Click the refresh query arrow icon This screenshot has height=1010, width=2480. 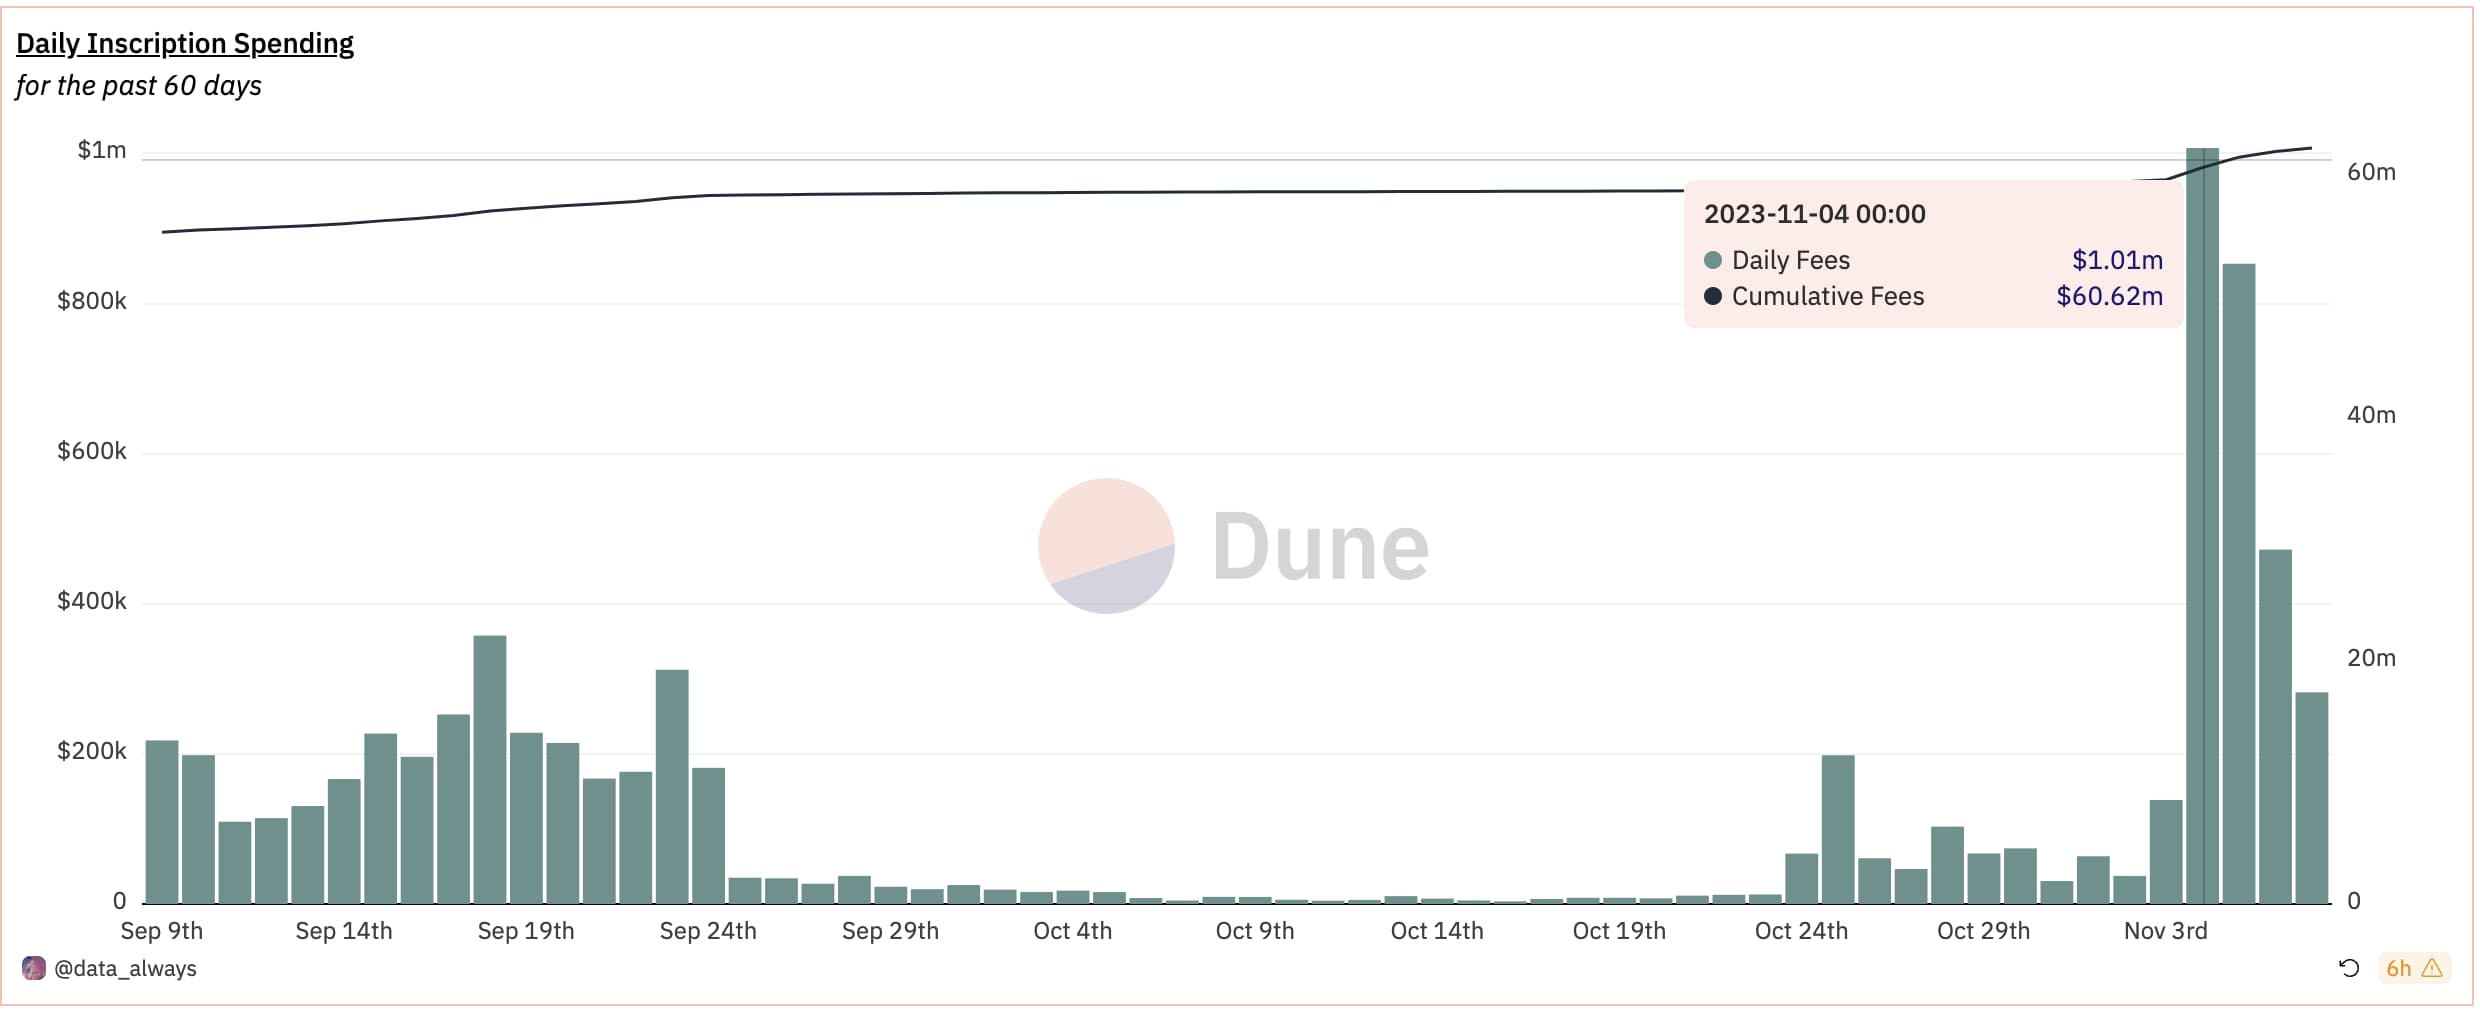[2349, 968]
